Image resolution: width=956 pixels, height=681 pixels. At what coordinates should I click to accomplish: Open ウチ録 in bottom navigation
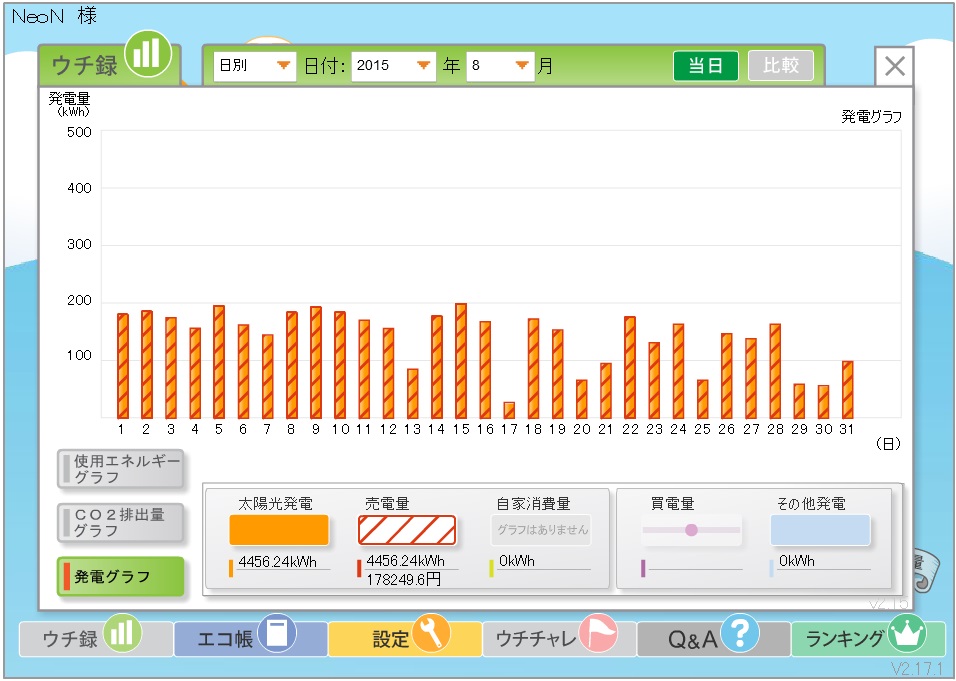(96, 639)
